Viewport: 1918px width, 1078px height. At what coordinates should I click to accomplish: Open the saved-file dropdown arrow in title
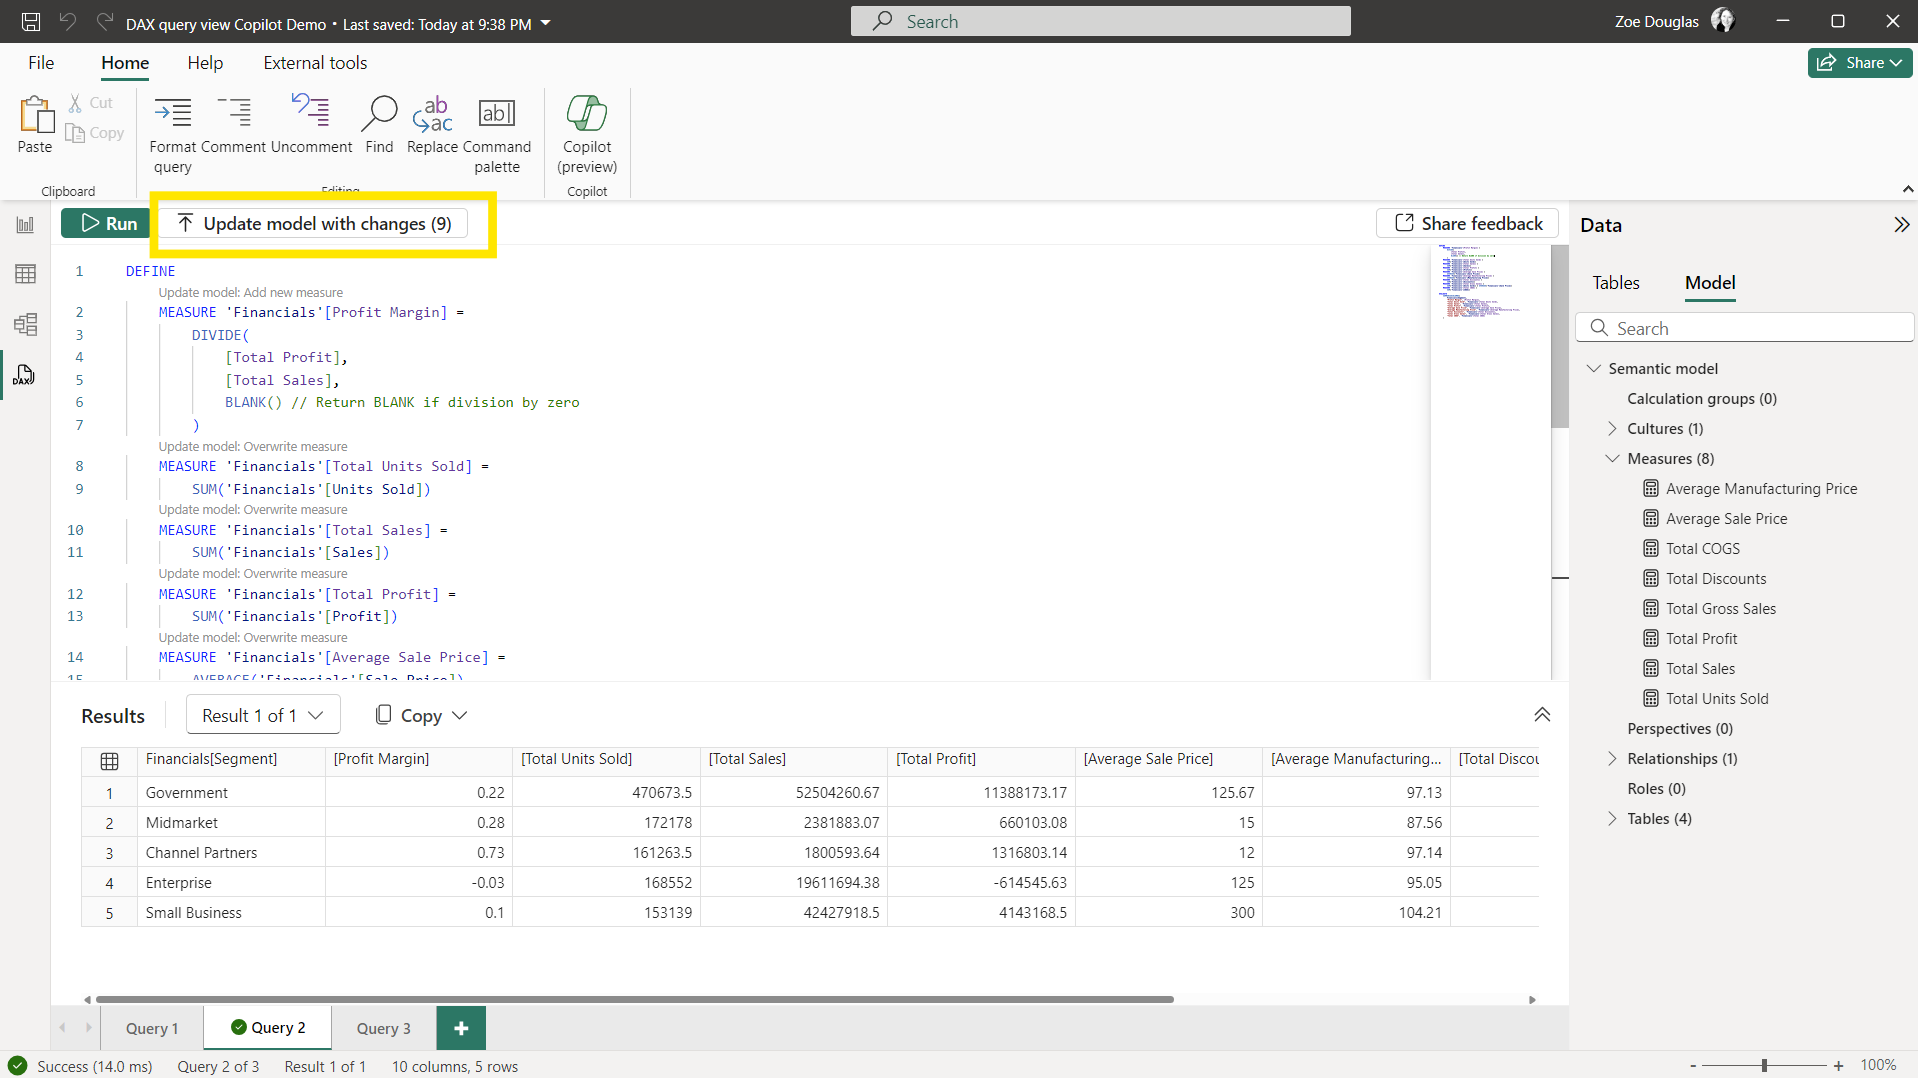tap(546, 23)
